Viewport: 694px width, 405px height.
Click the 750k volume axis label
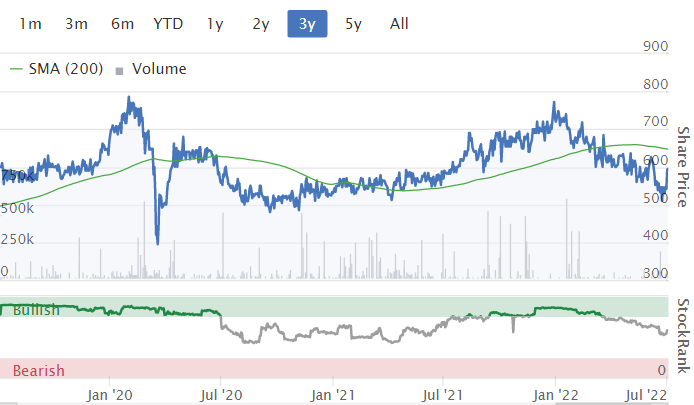tap(19, 176)
